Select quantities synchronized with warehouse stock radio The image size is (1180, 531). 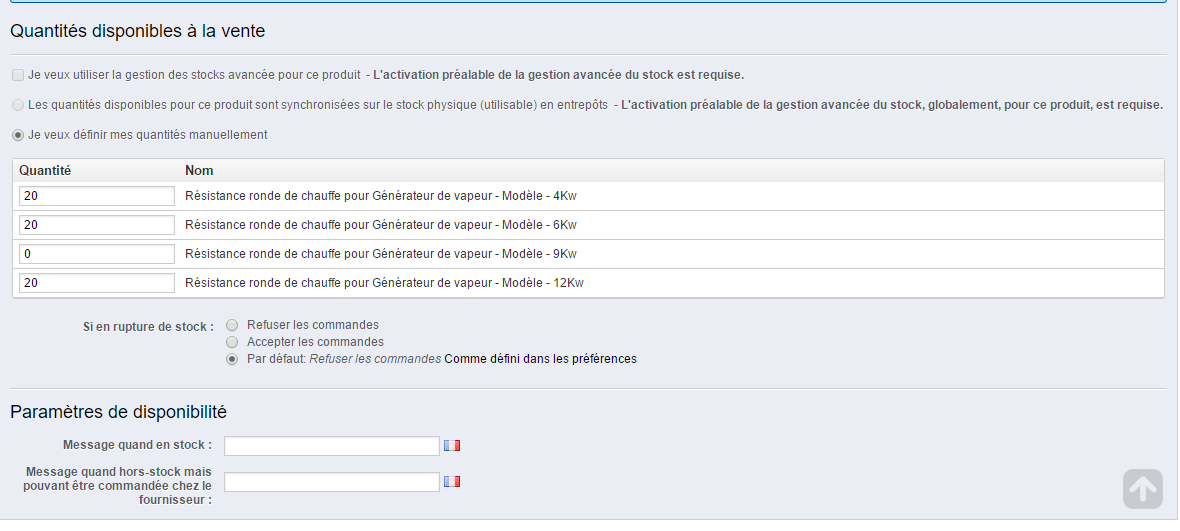pos(18,105)
